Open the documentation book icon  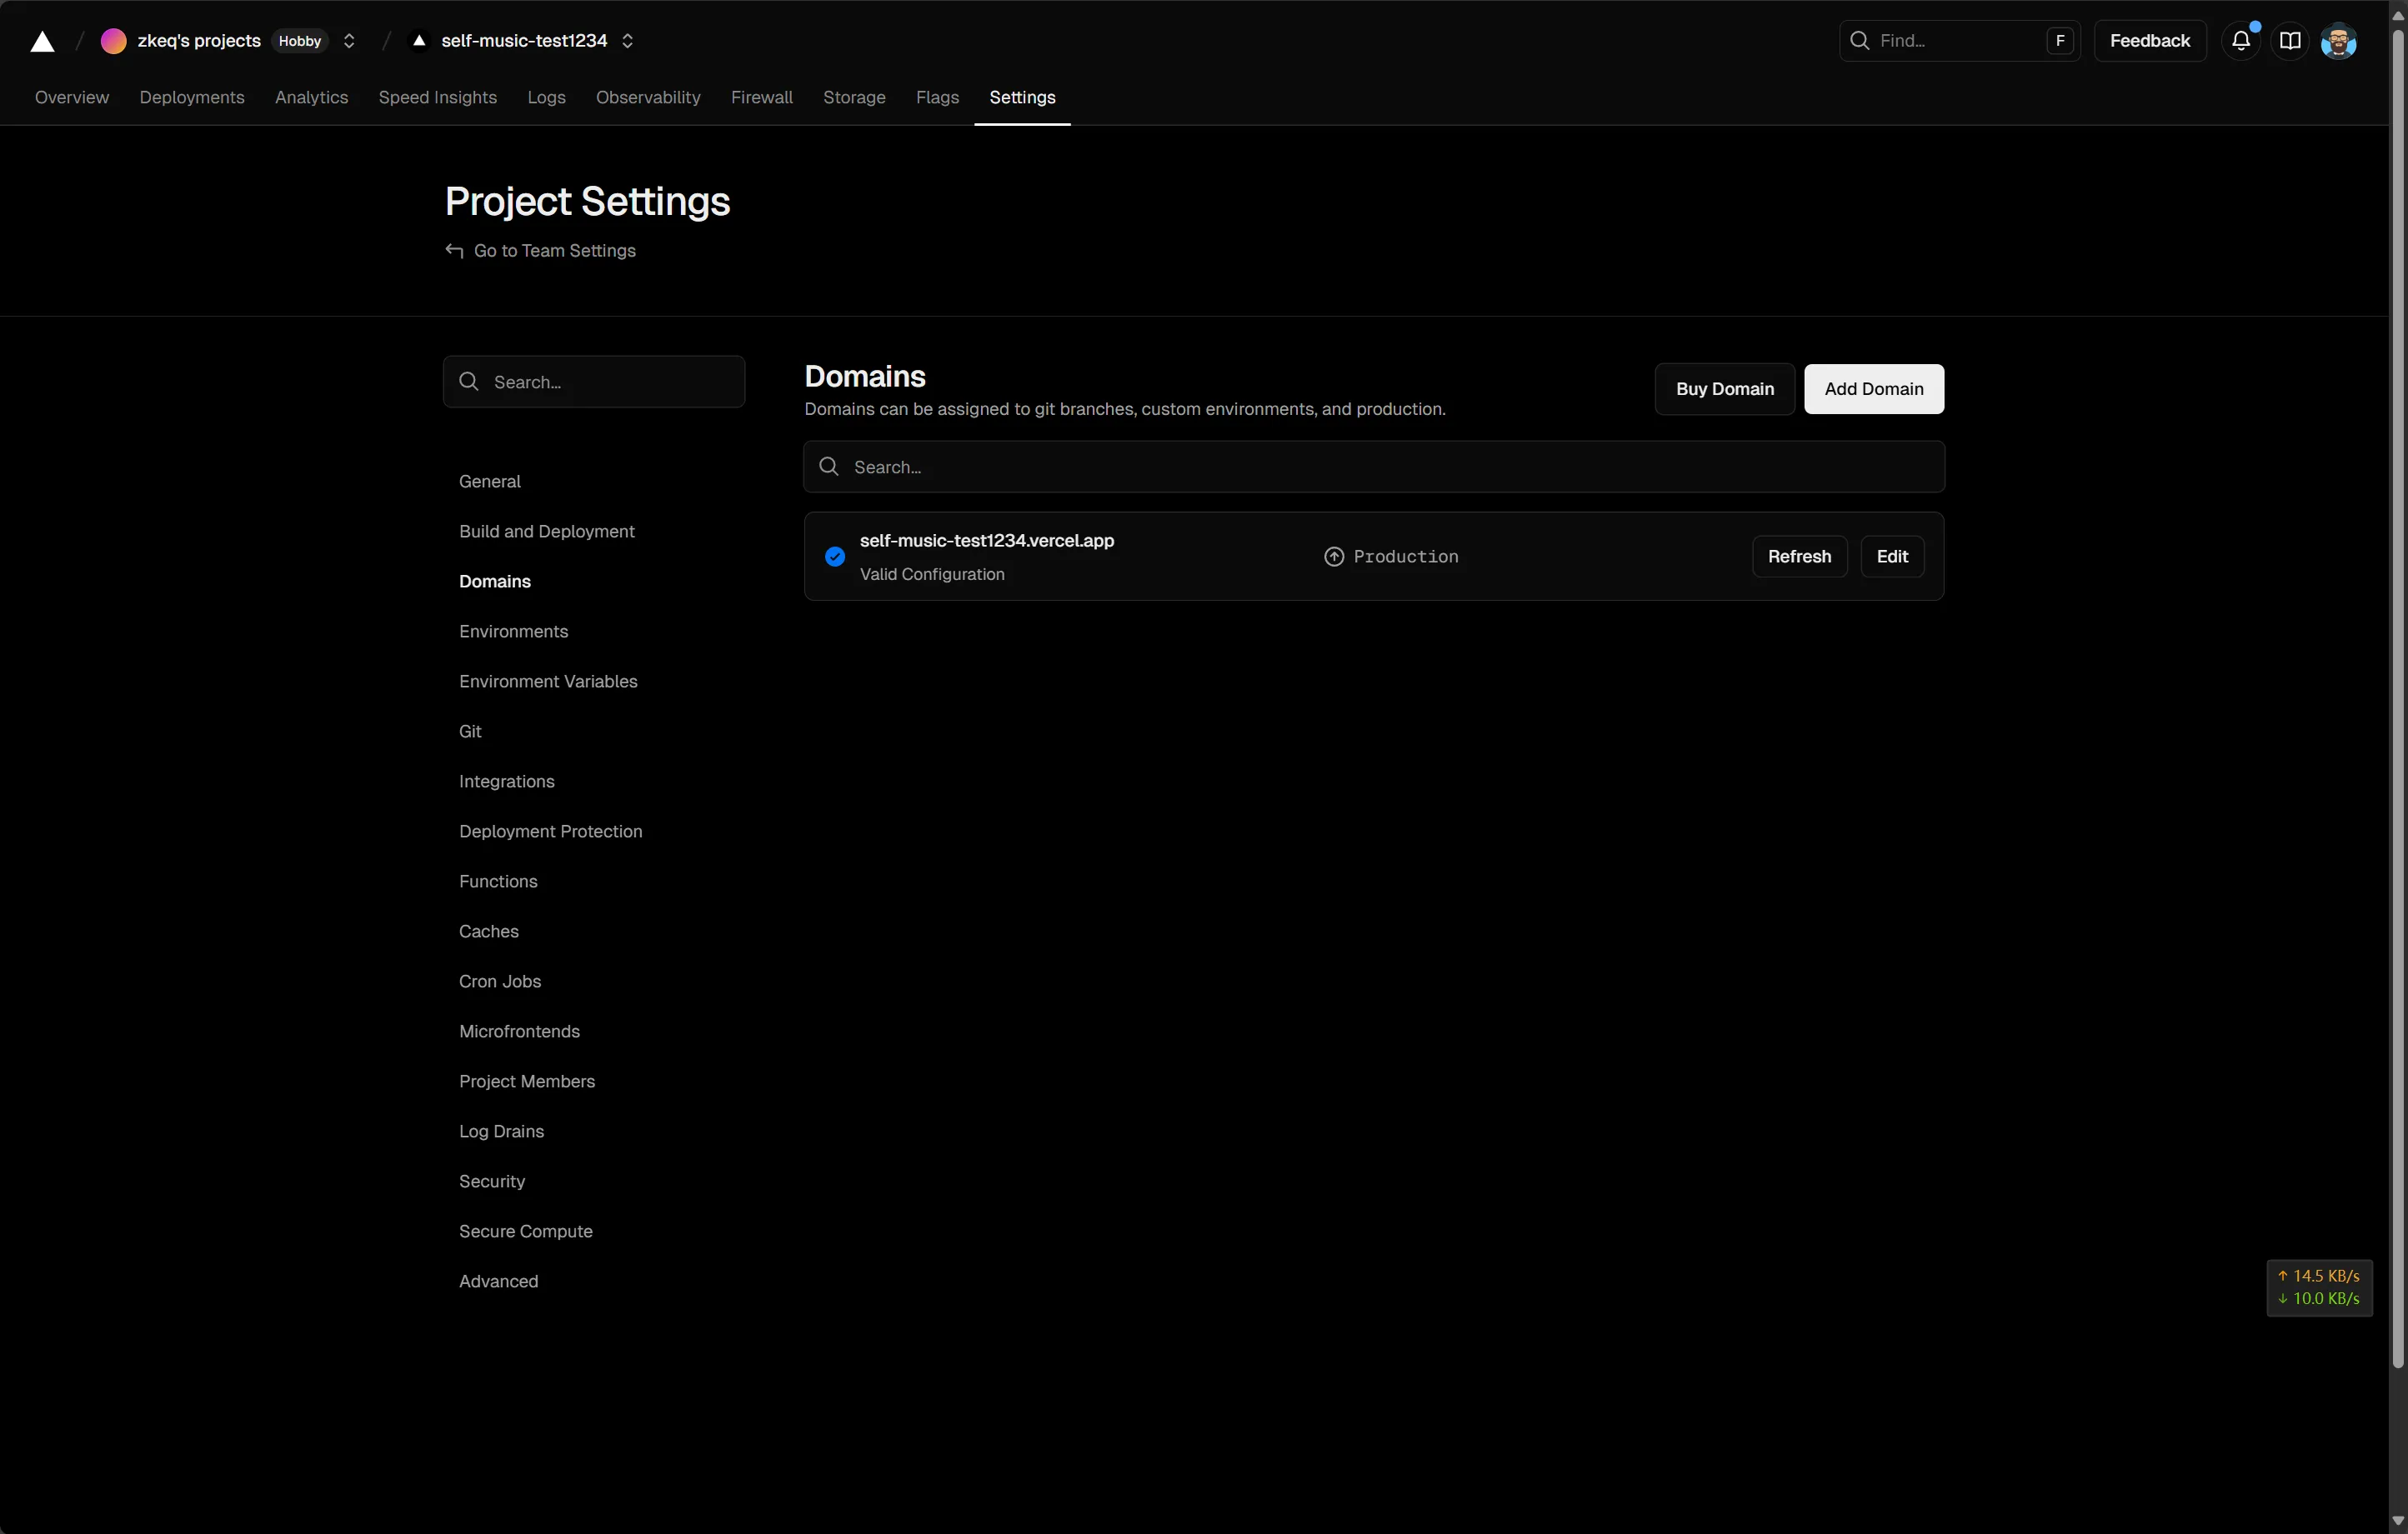[x=2289, y=41]
